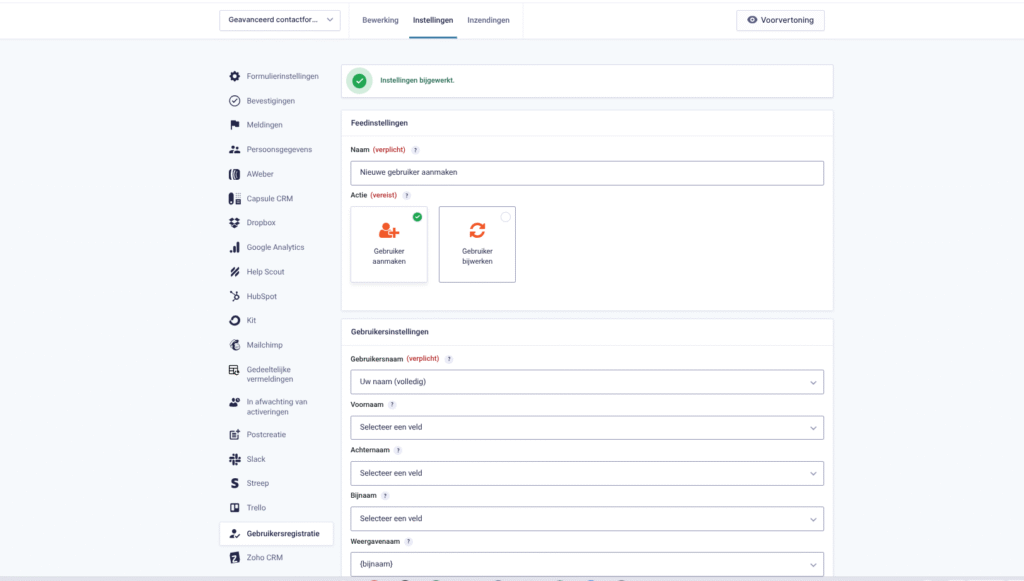
Task: Switch to the Bewerking tab
Action: tap(380, 19)
